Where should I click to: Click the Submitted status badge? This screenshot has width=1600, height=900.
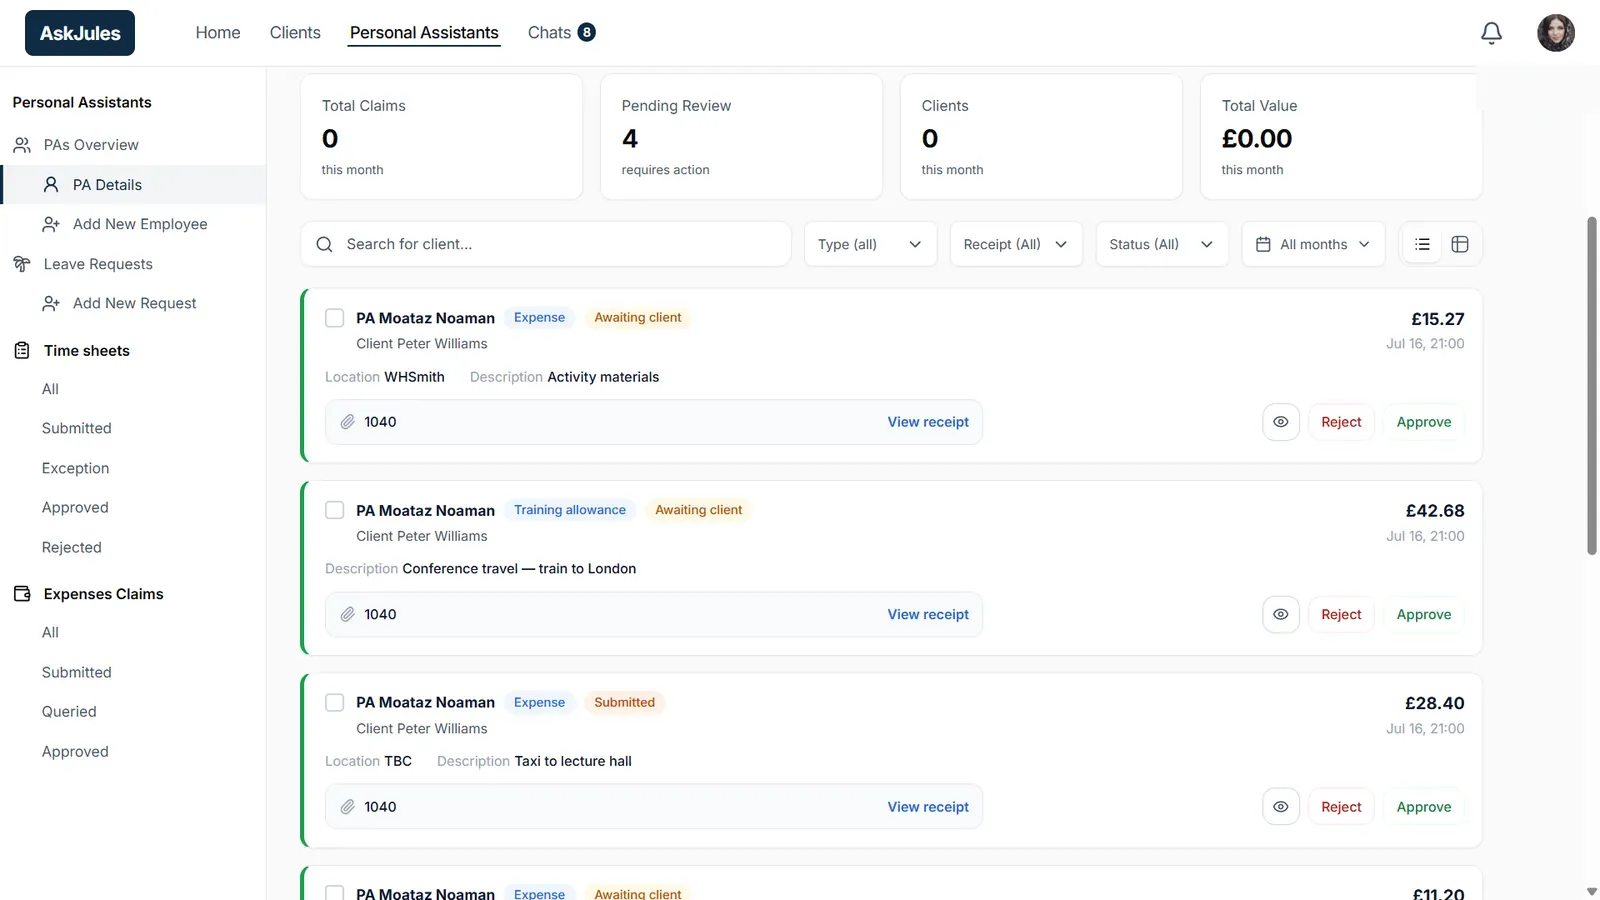click(625, 703)
